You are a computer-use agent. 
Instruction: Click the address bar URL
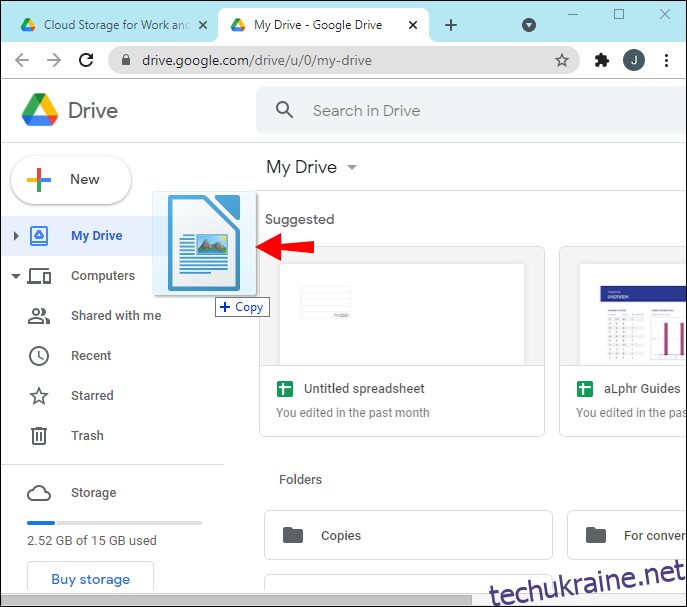click(257, 60)
